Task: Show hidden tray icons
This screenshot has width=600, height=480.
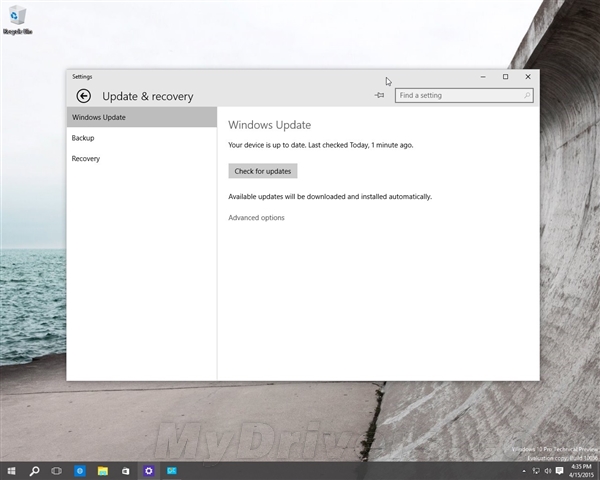Action: pos(524,471)
